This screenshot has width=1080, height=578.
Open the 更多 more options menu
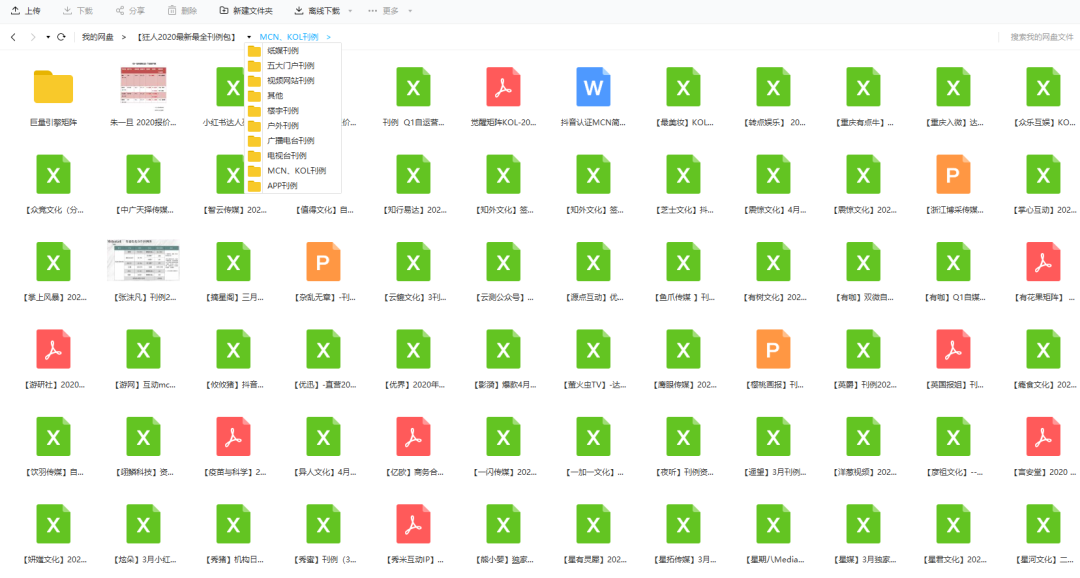384,11
